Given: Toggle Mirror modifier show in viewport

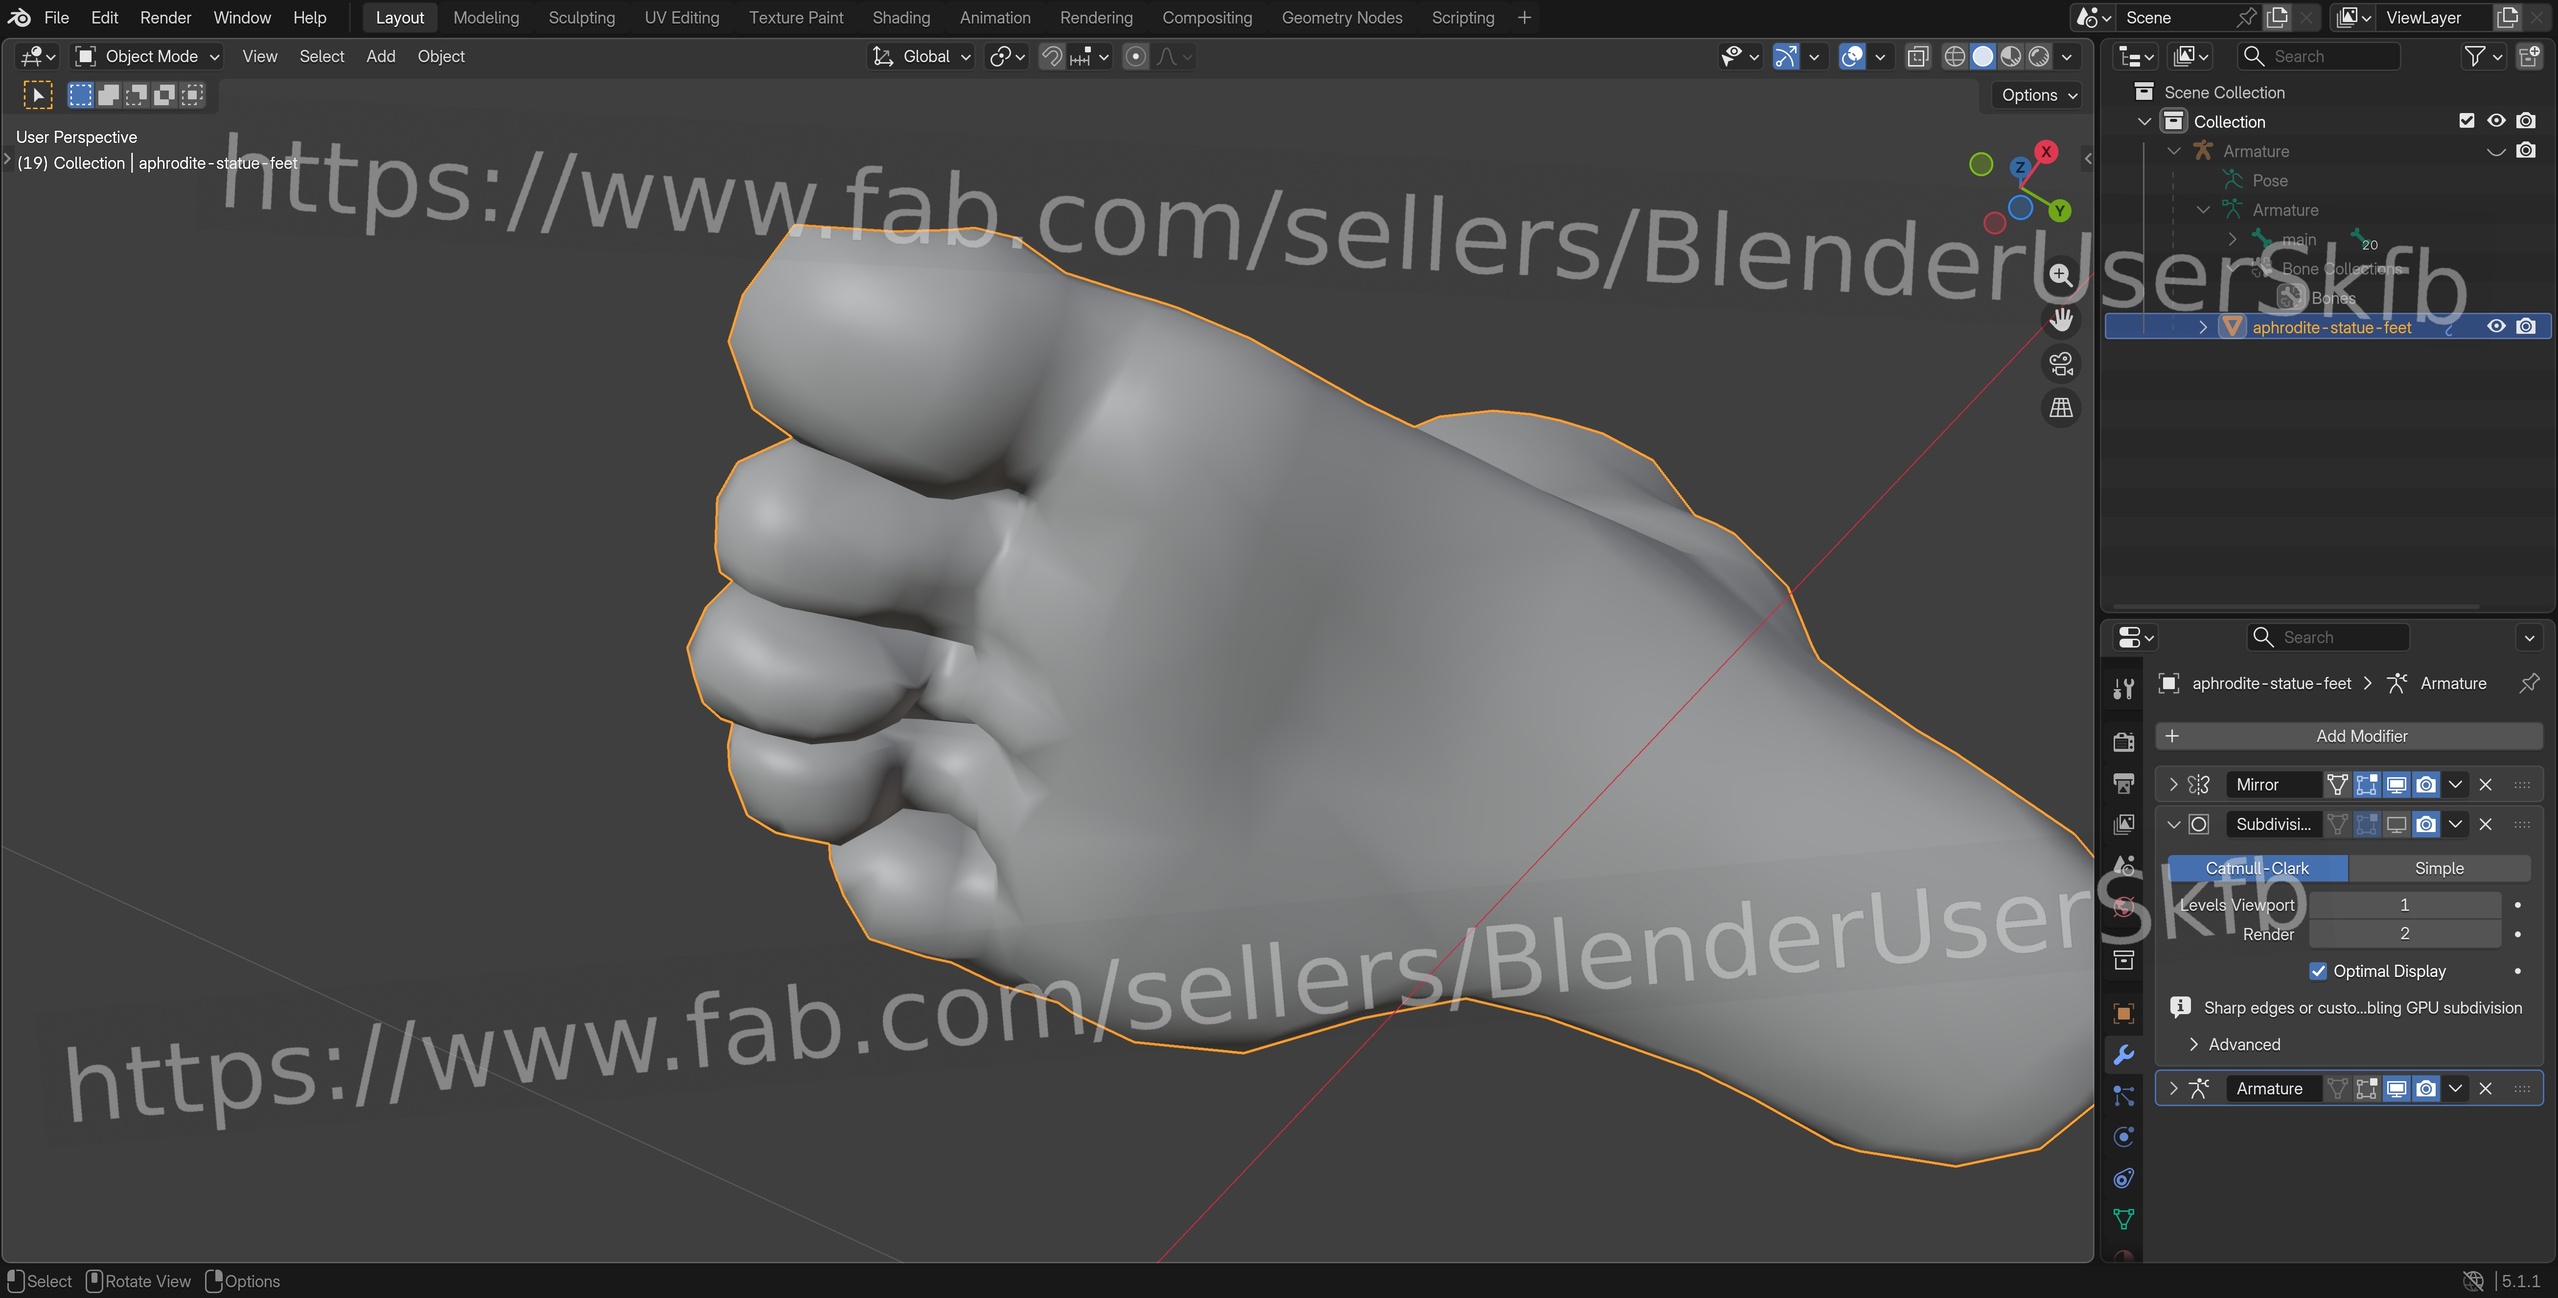Looking at the screenshot, I should click(x=2396, y=785).
